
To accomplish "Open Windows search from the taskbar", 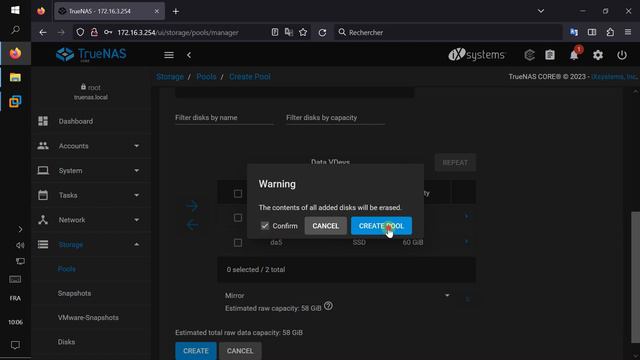I will [15, 30].
